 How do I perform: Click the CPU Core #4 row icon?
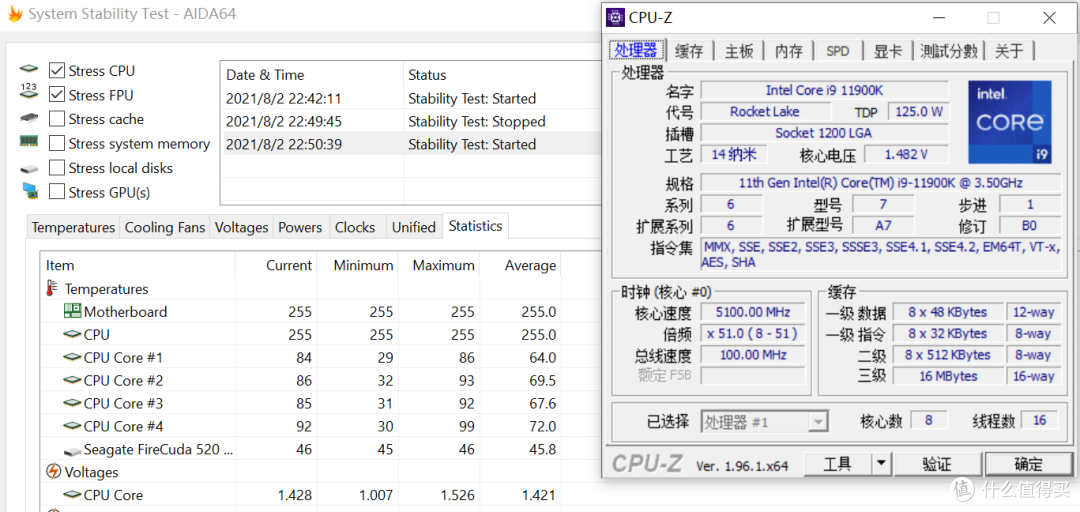click(x=72, y=426)
